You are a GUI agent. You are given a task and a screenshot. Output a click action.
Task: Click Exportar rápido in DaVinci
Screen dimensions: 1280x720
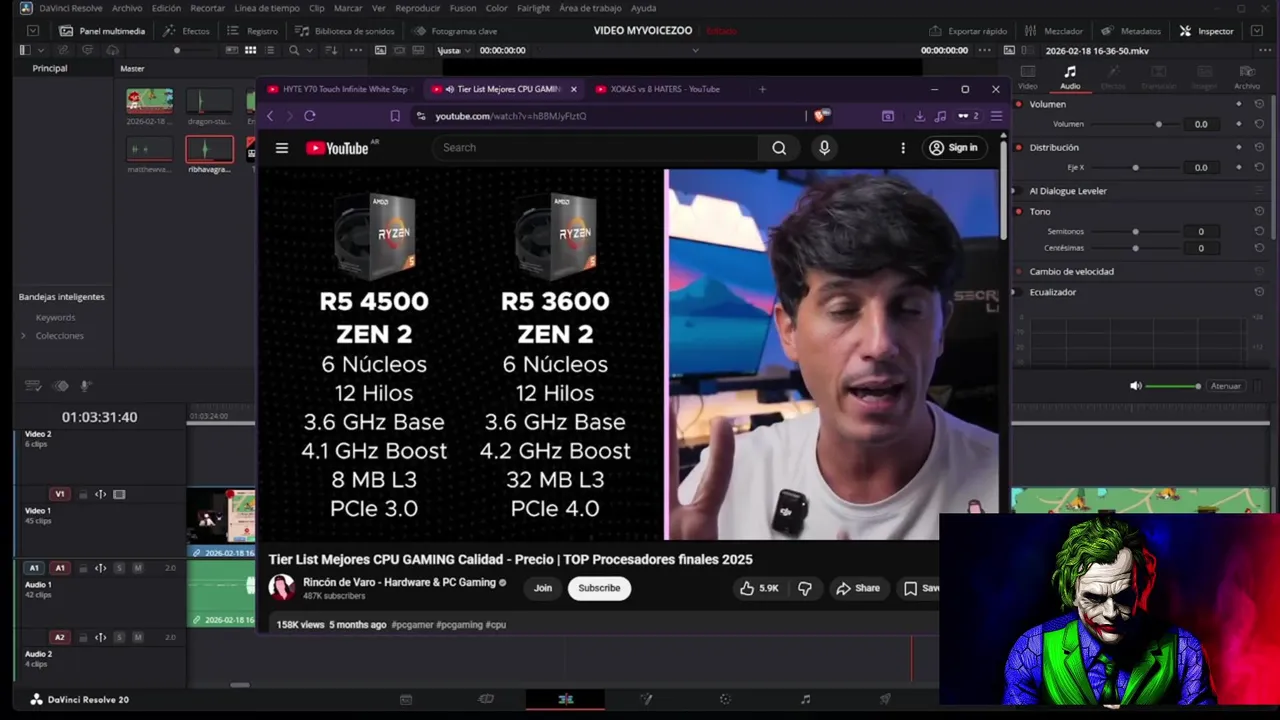[968, 31]
